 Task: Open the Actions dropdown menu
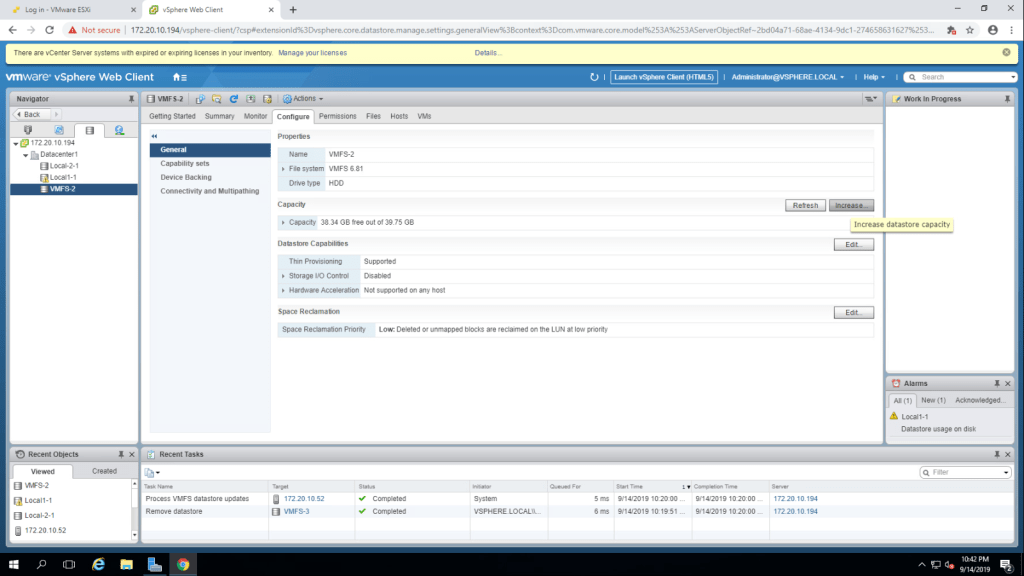pos(301,99)
